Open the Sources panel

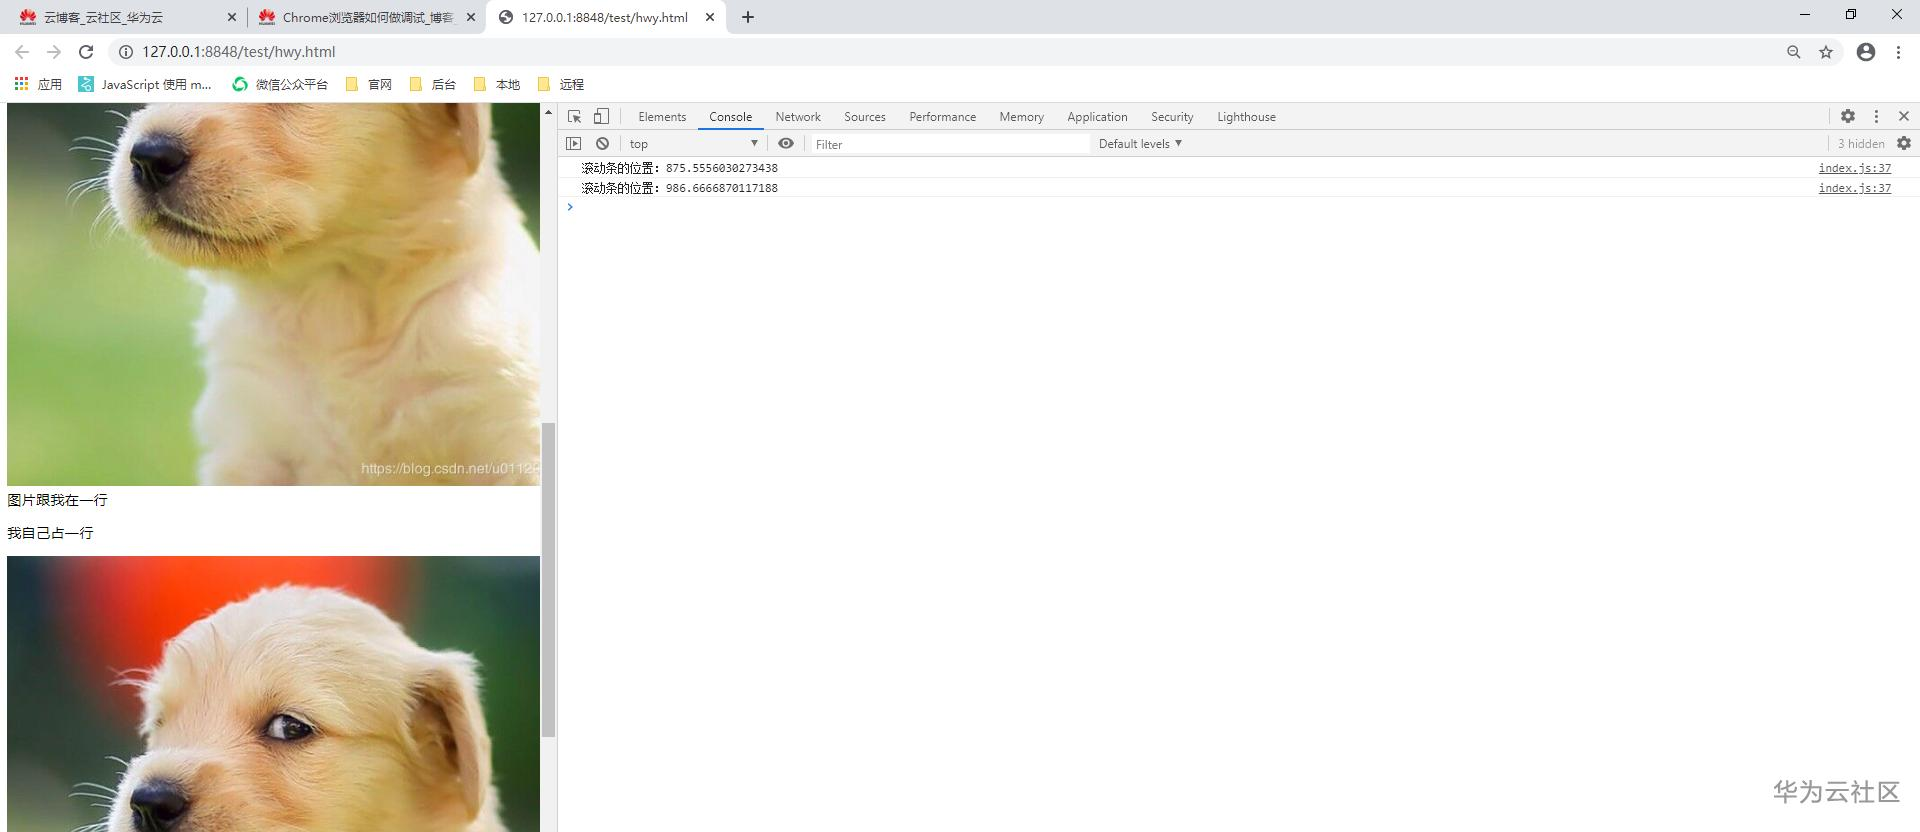point(865,117)
